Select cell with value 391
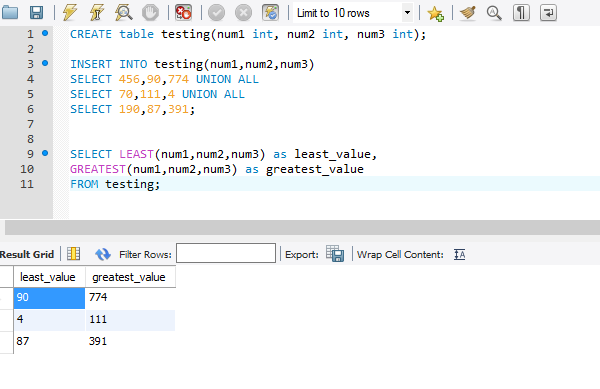Image resolution: width=600 pixels, height=389 pixels. [130, 341]
